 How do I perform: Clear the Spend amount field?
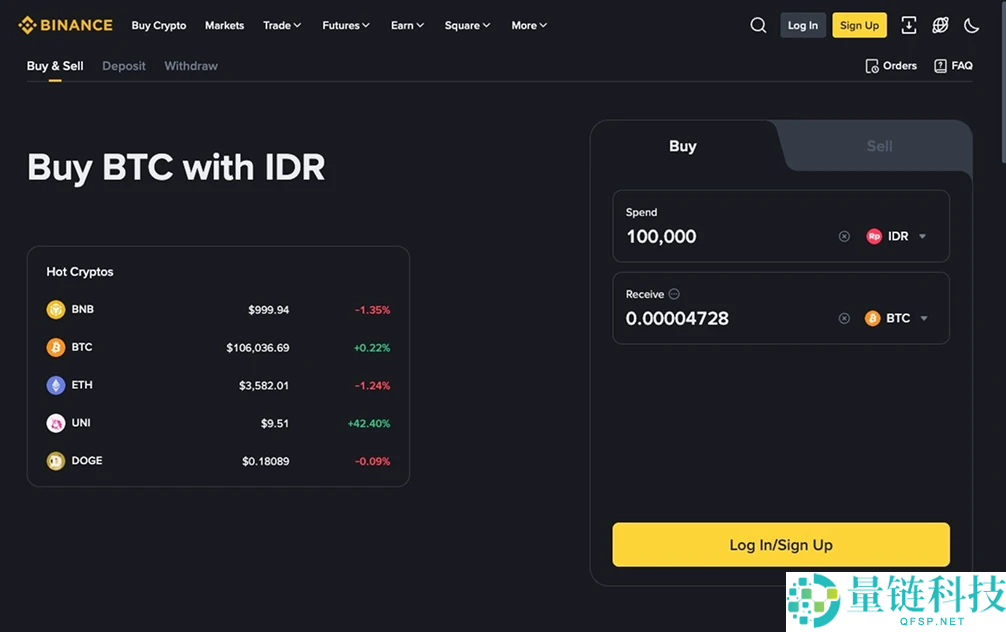point(844,237)
